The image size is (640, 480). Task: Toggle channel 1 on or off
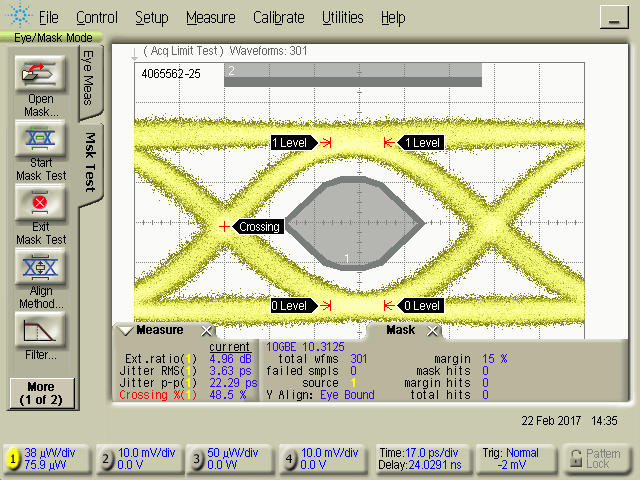pyautogui.click(x=13, y=459)
